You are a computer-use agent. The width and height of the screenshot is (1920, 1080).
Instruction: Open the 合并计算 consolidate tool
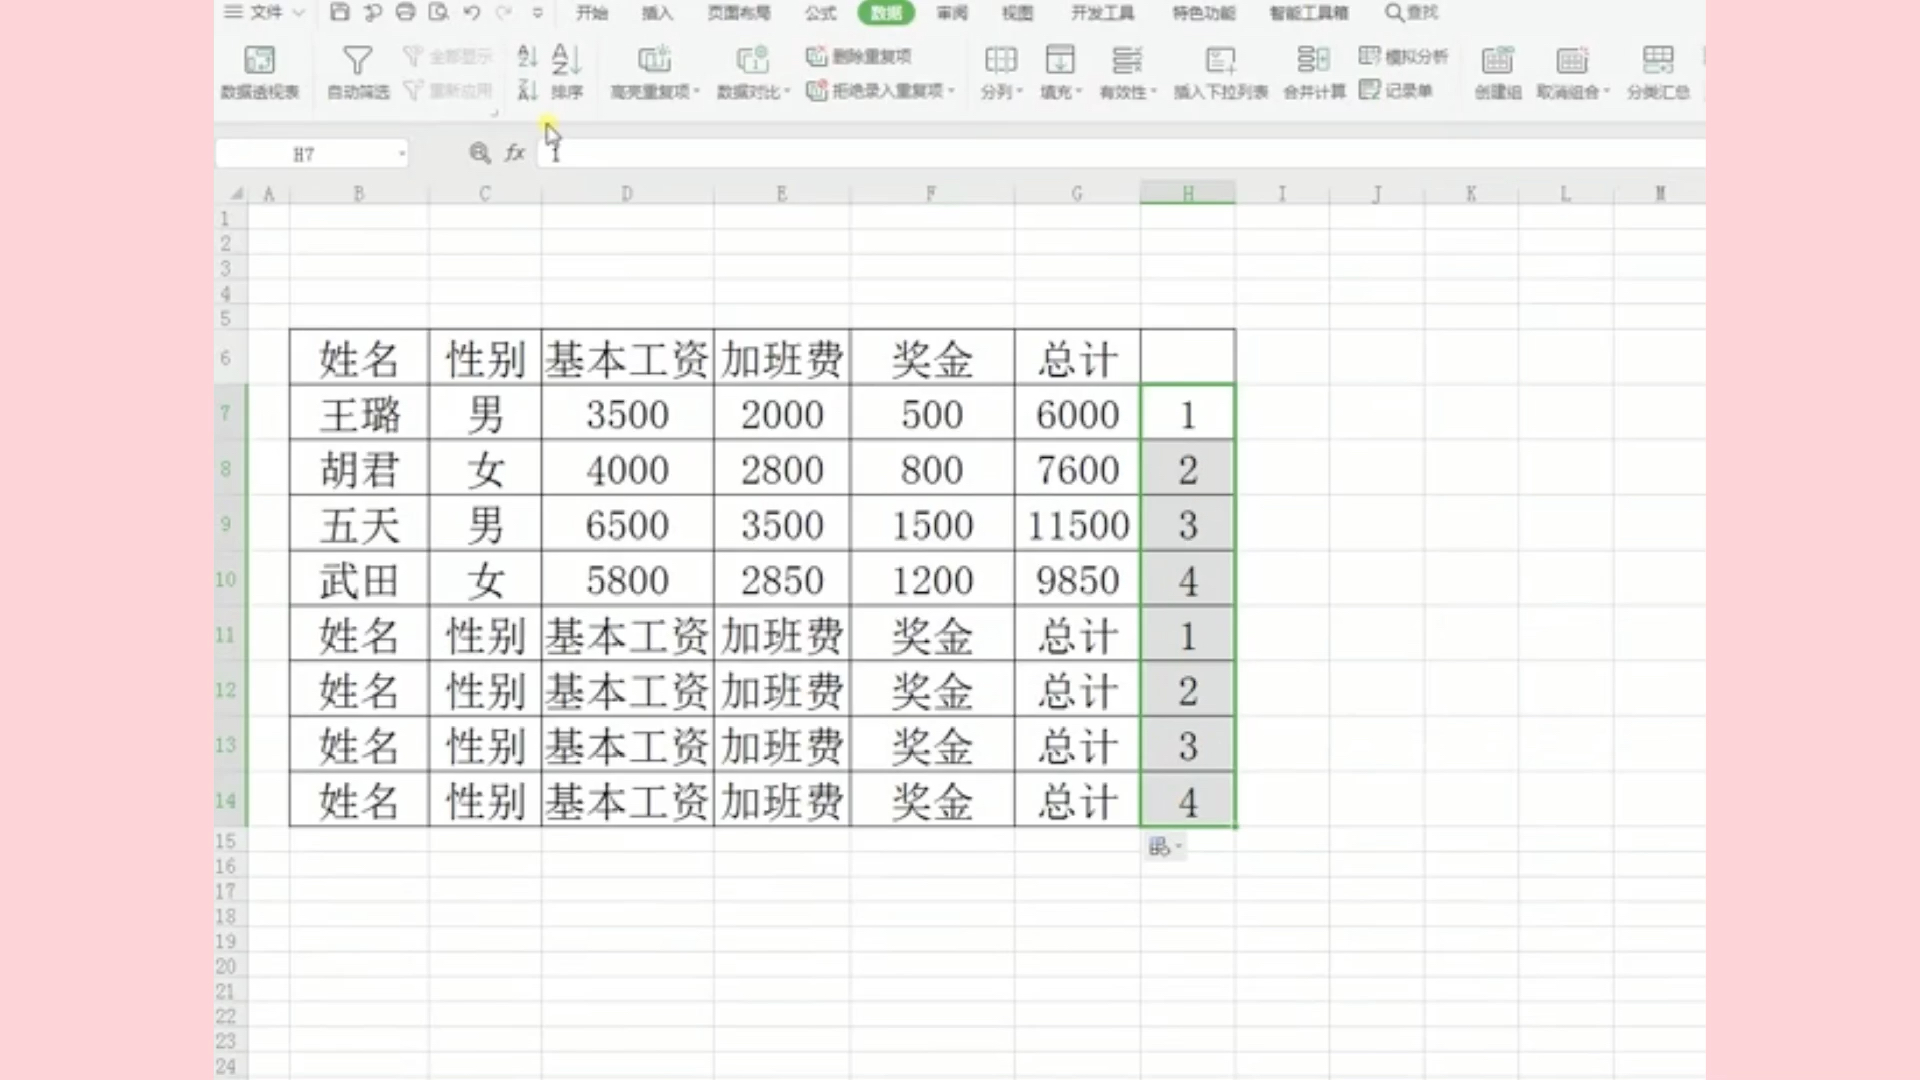pyautogui.click(x=1314, y=72)
